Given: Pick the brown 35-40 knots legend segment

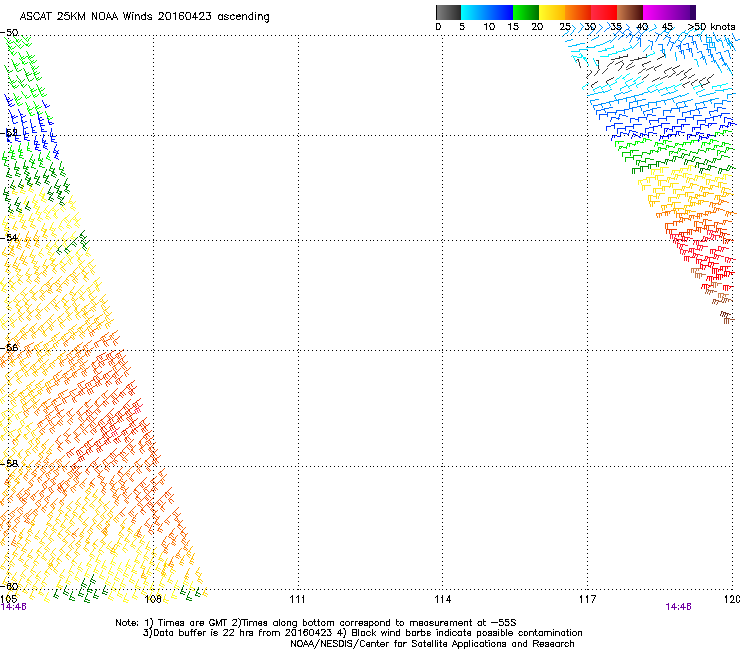Looking at the screenshot, I should point(630,12).
